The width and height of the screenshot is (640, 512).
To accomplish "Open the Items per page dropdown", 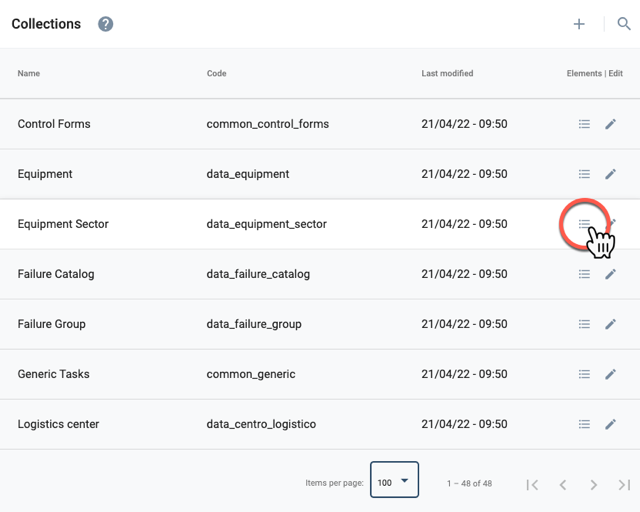I will tap(394, 480).
